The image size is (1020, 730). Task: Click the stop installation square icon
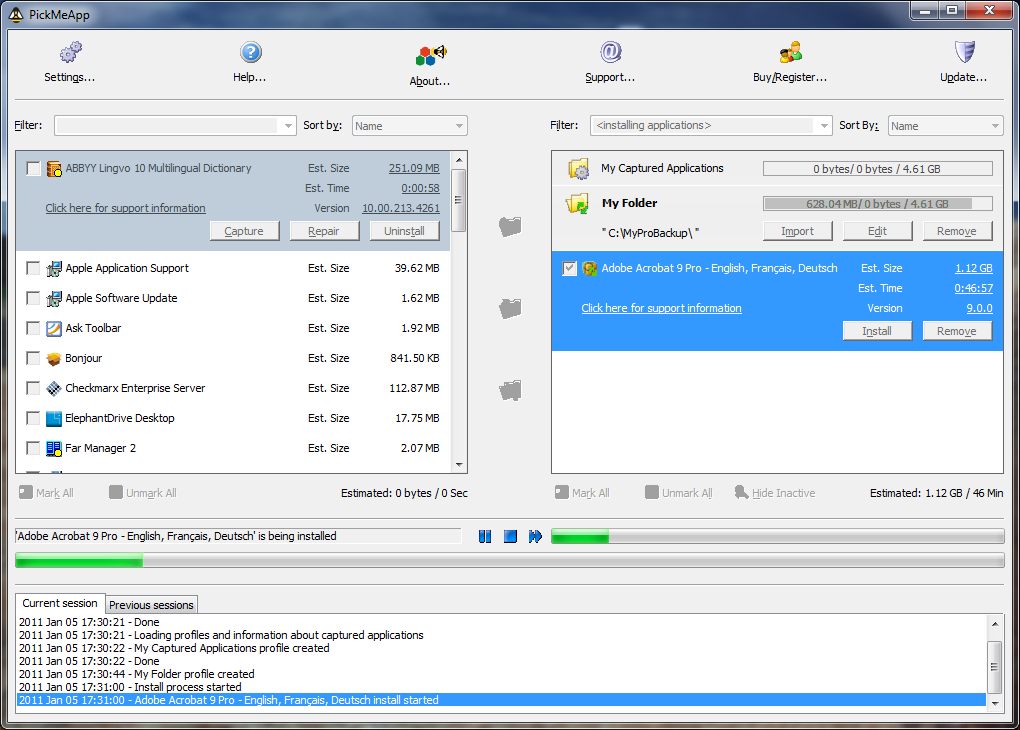pyautogui.click(x=510, y=536)
